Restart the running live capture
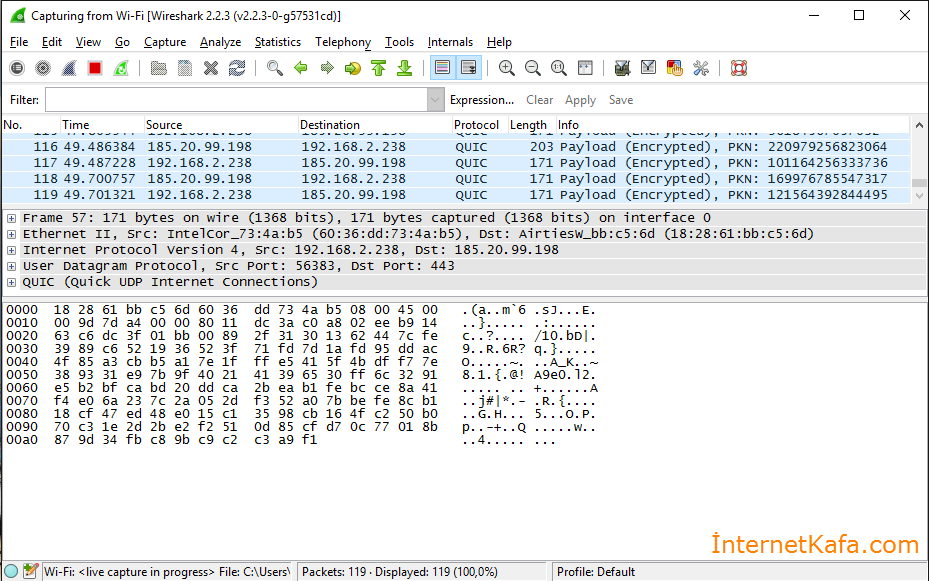Screen dimensions: 929x581 121,68
